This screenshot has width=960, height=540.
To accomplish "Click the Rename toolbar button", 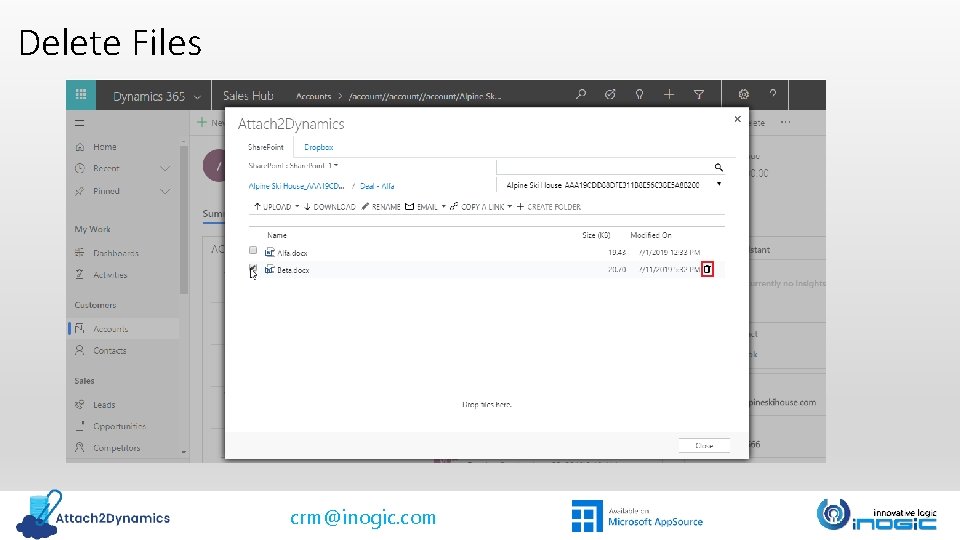I will 381,207.
